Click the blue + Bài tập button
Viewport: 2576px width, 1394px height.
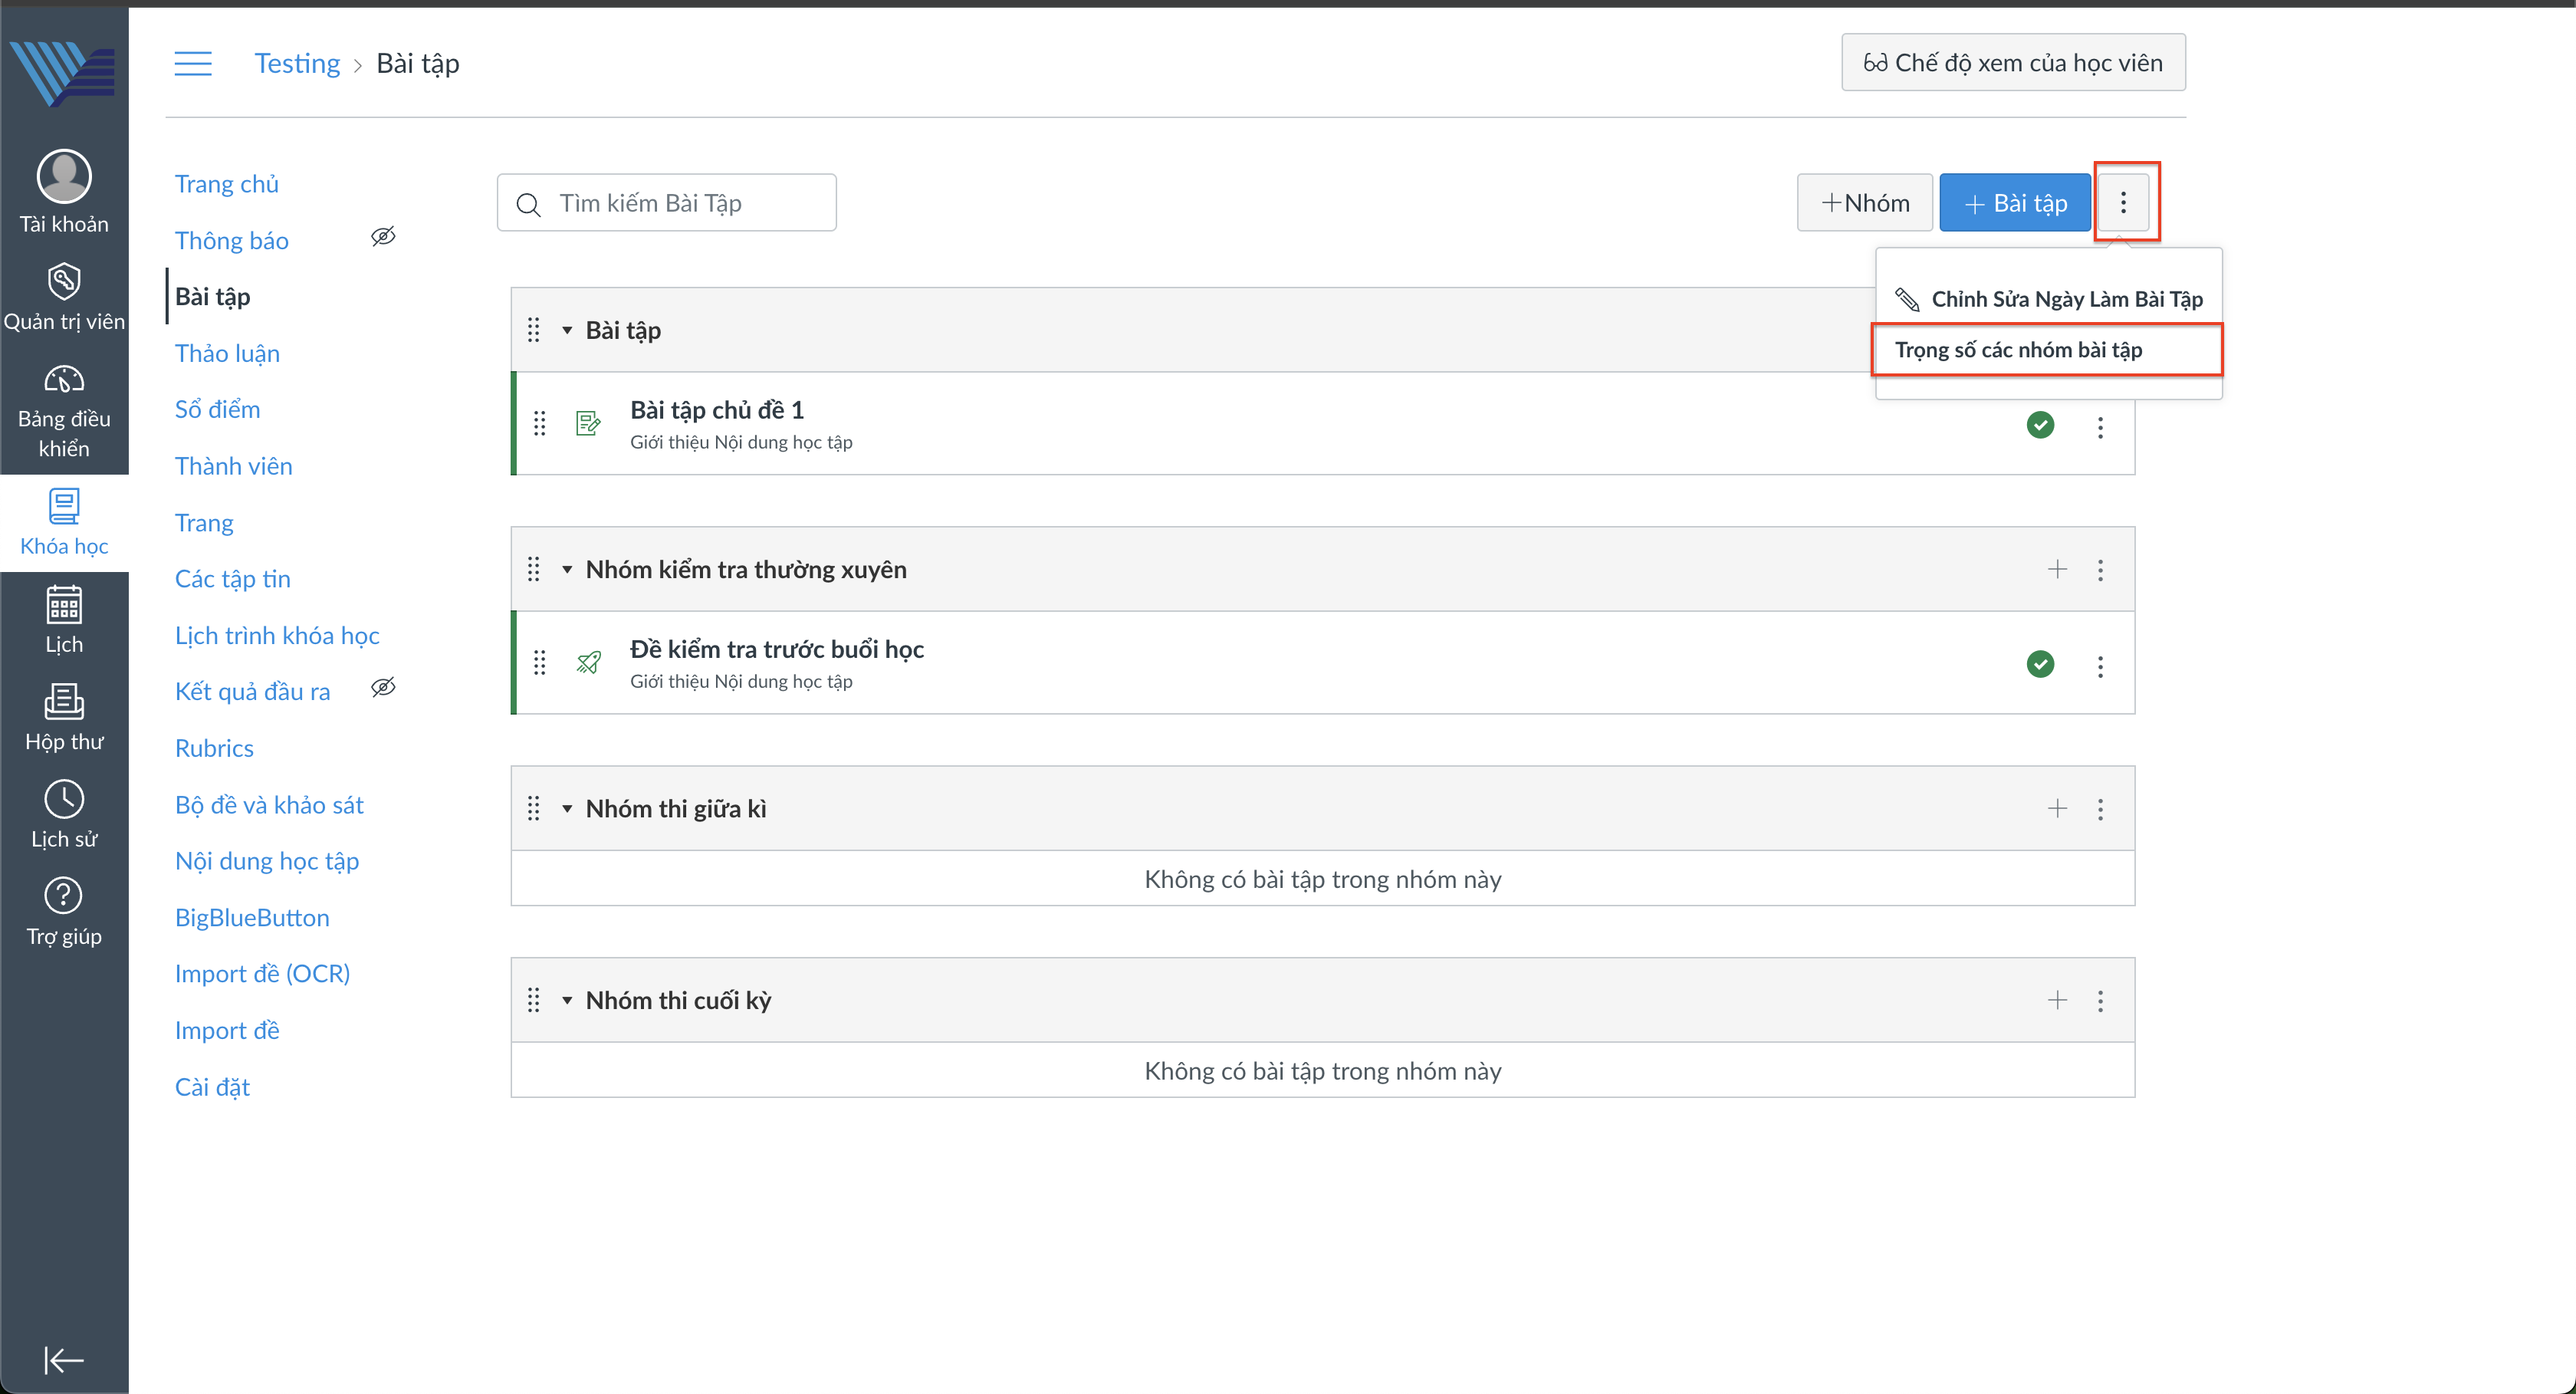point(2014,203)
